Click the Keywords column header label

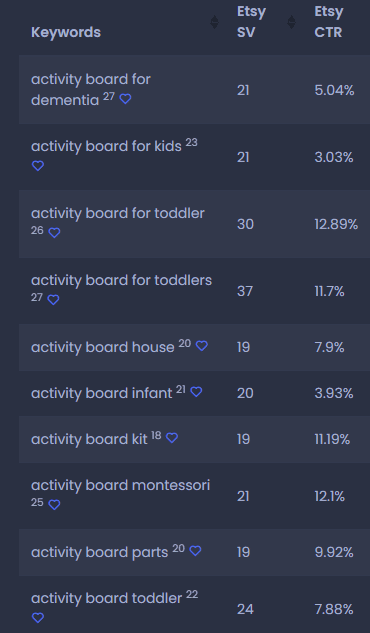pyautogui.click(x=66, y=32)
